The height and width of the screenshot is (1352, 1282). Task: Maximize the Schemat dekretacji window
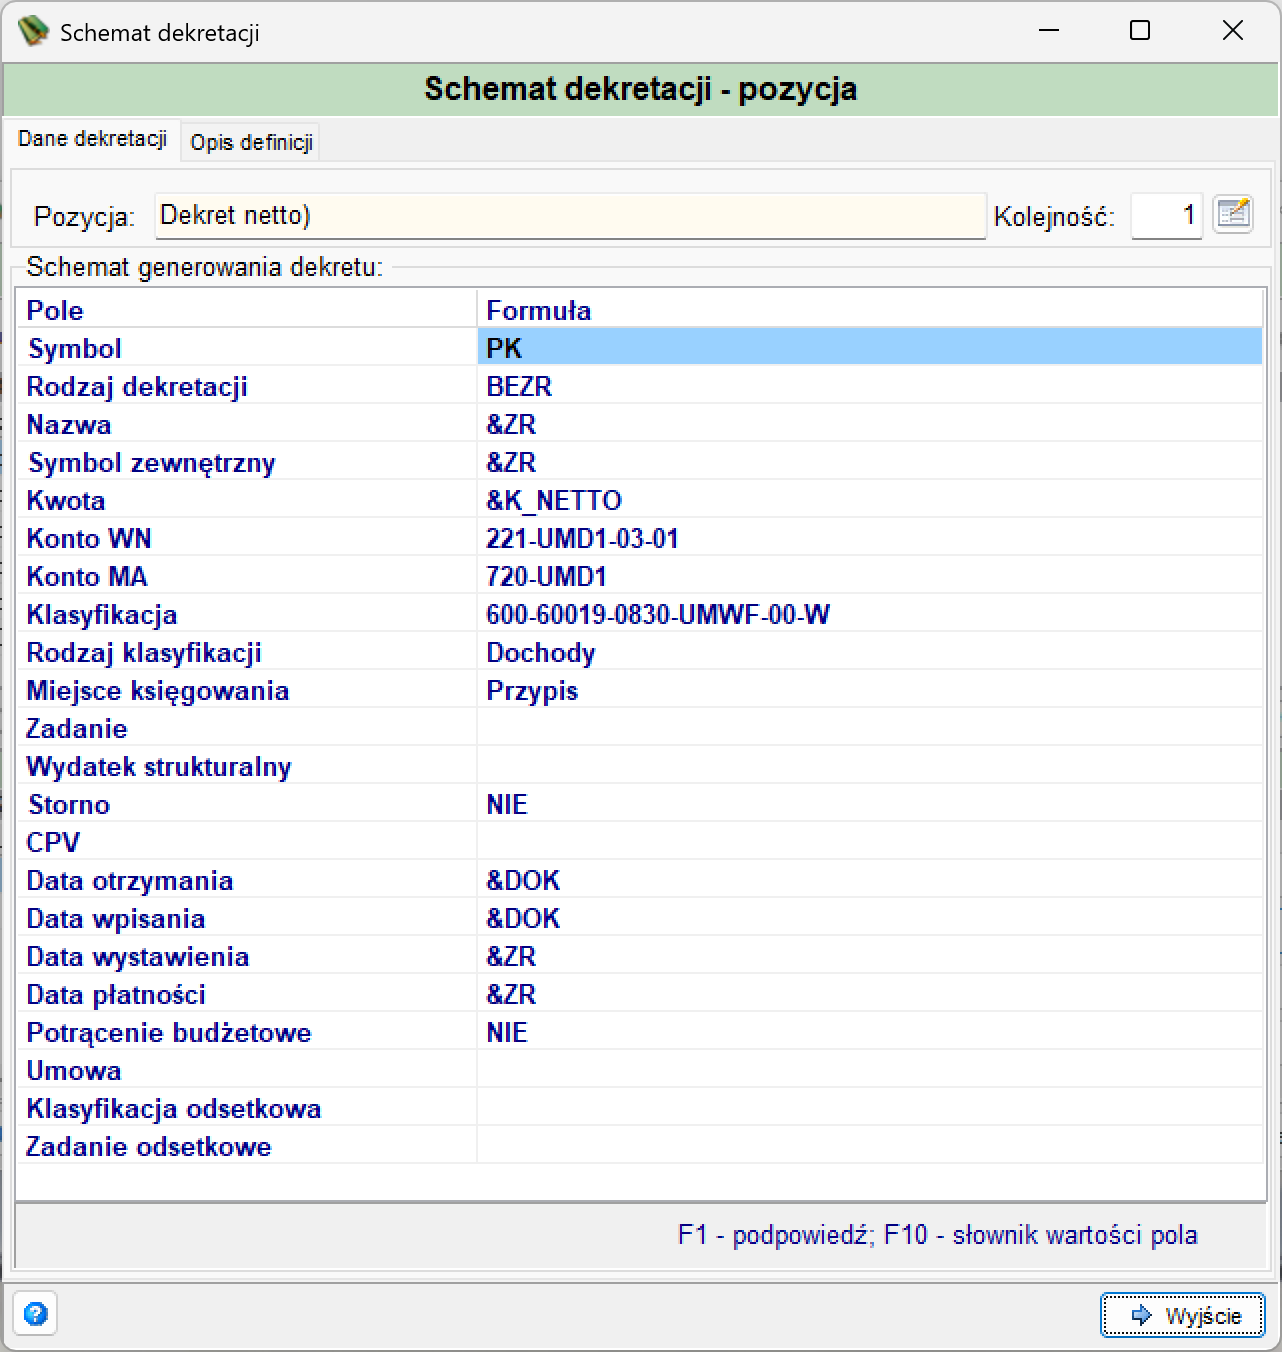[x=1140, y=31]
